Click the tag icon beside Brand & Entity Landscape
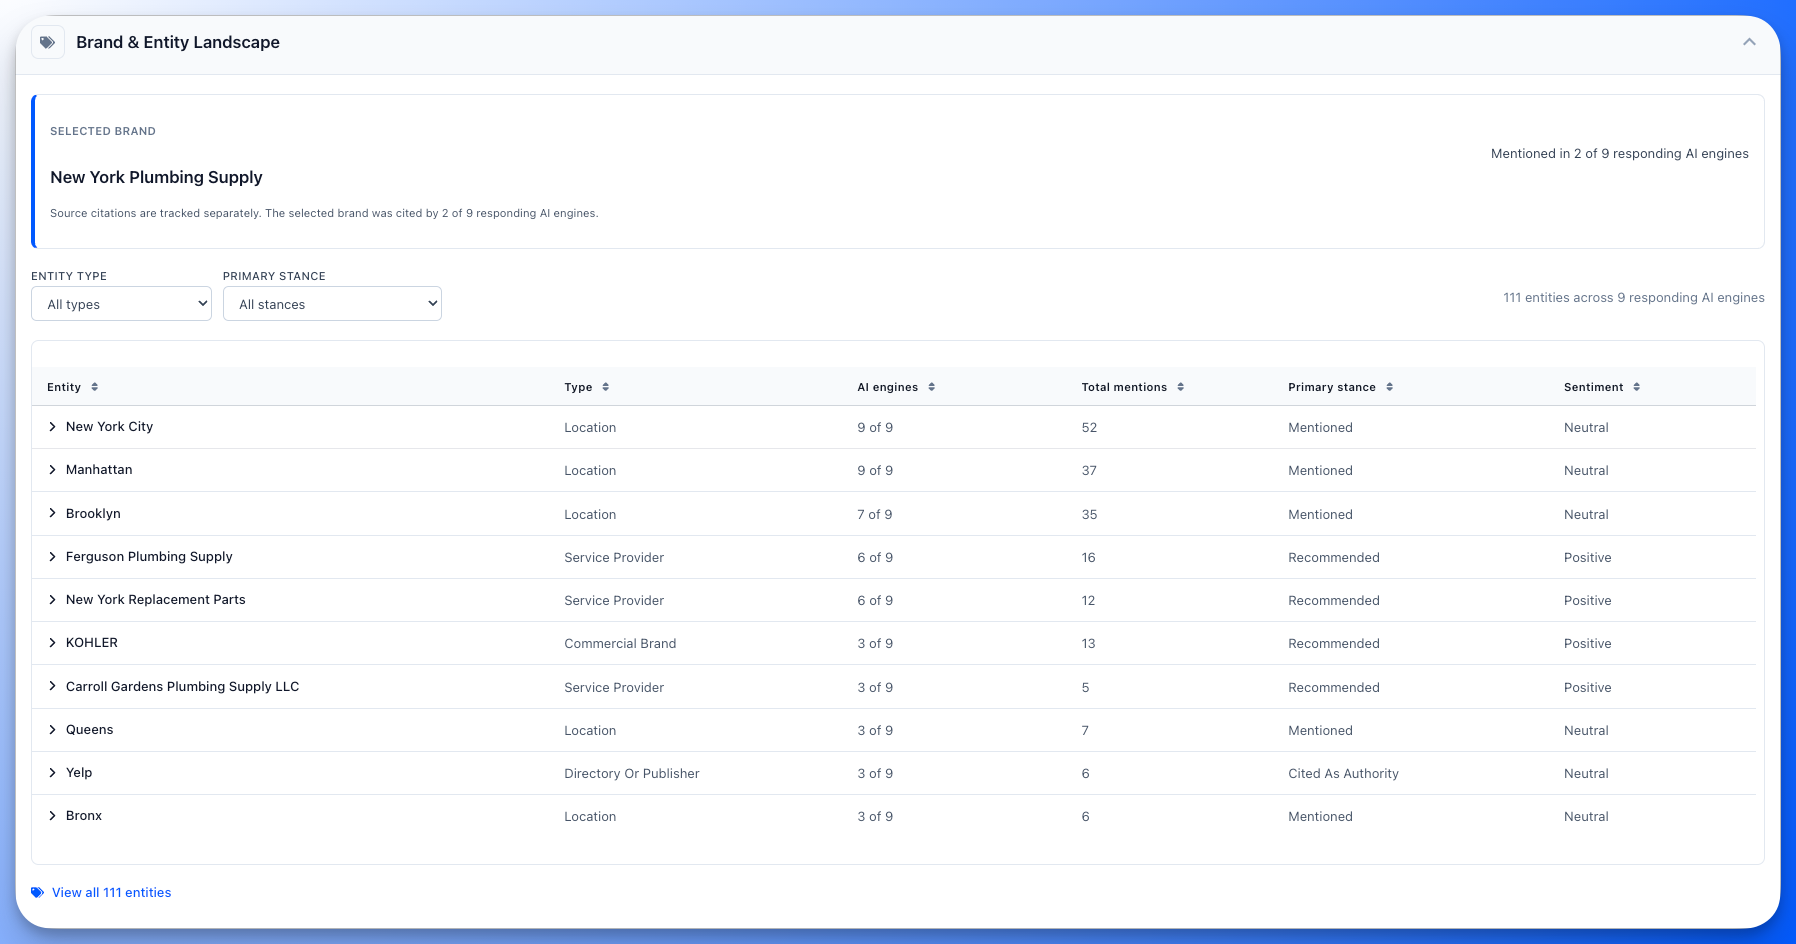 [47, 42]
